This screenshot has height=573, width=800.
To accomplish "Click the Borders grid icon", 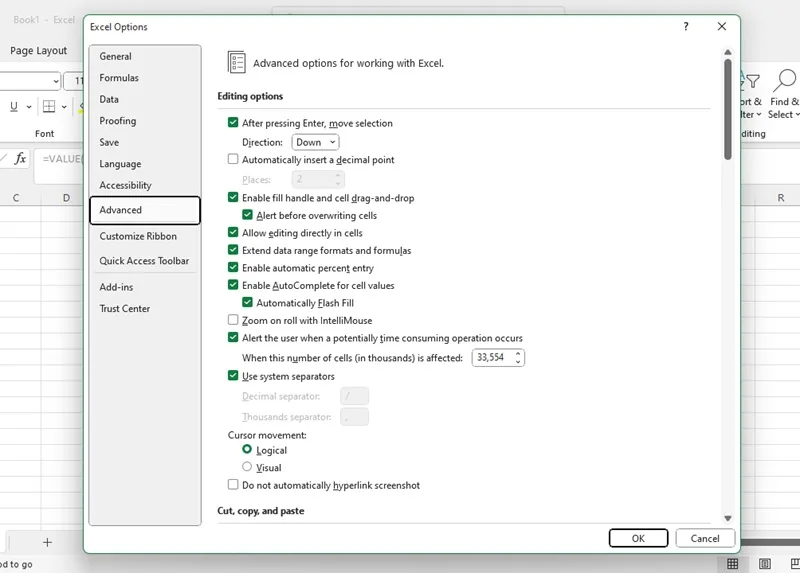I will 49,106.
